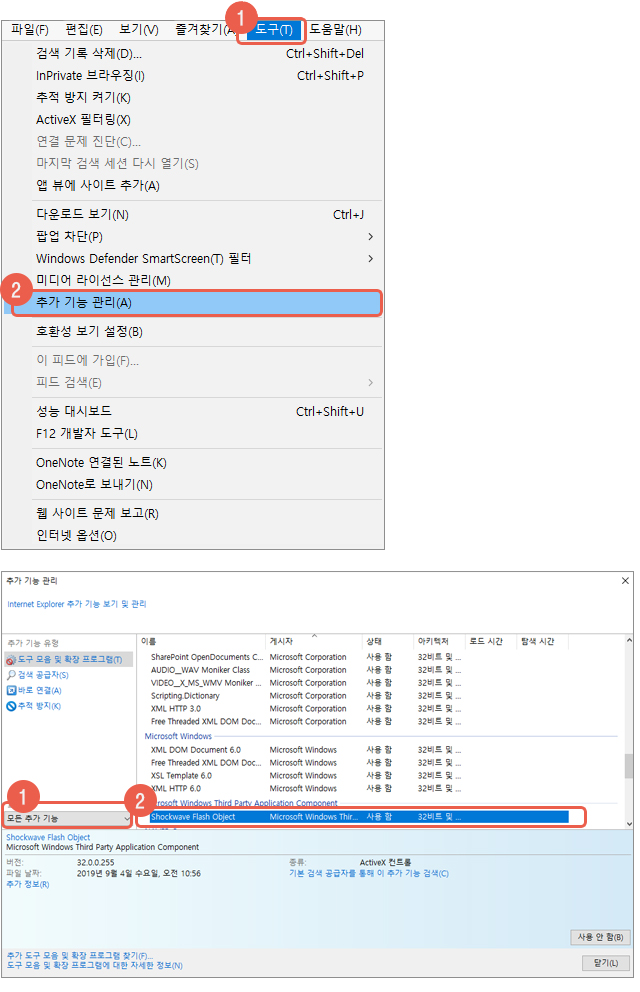Sort by 이름 column header
Viewport: 640px width, 992px height.
[x=201, y=642]
